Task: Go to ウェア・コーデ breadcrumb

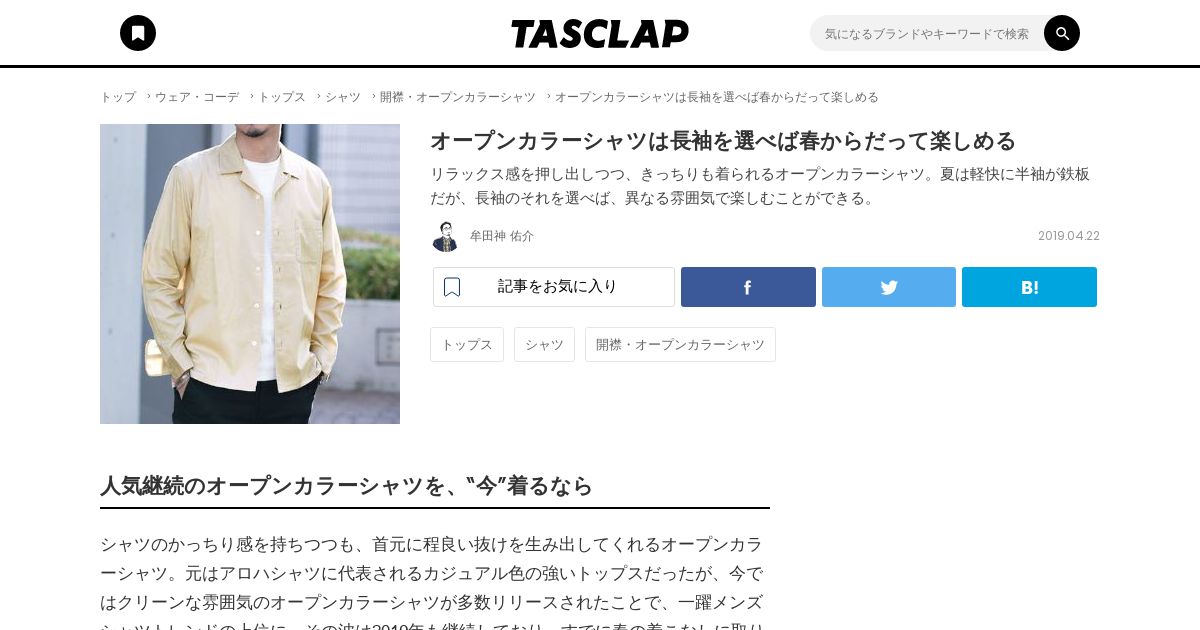Action: (x=197, y=97)
